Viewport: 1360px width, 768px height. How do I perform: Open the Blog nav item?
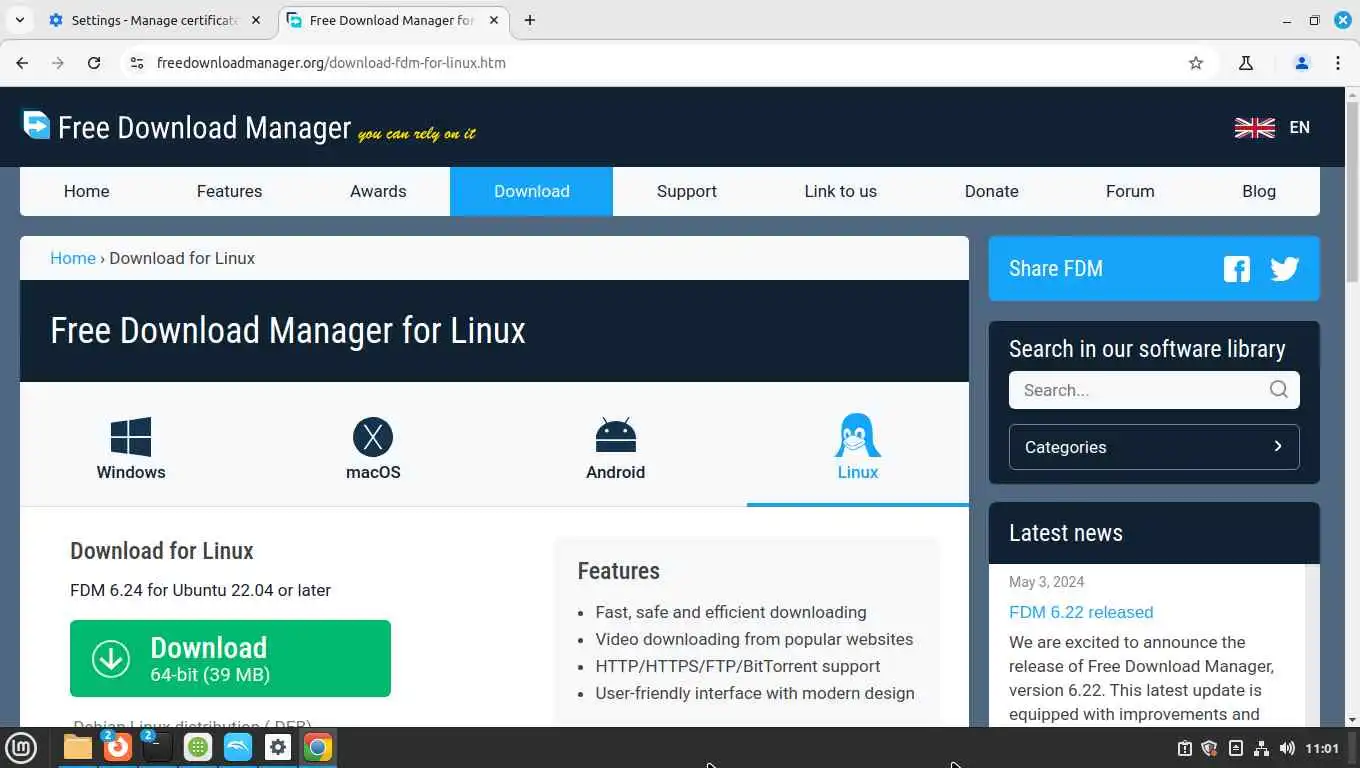[1259, 191]
